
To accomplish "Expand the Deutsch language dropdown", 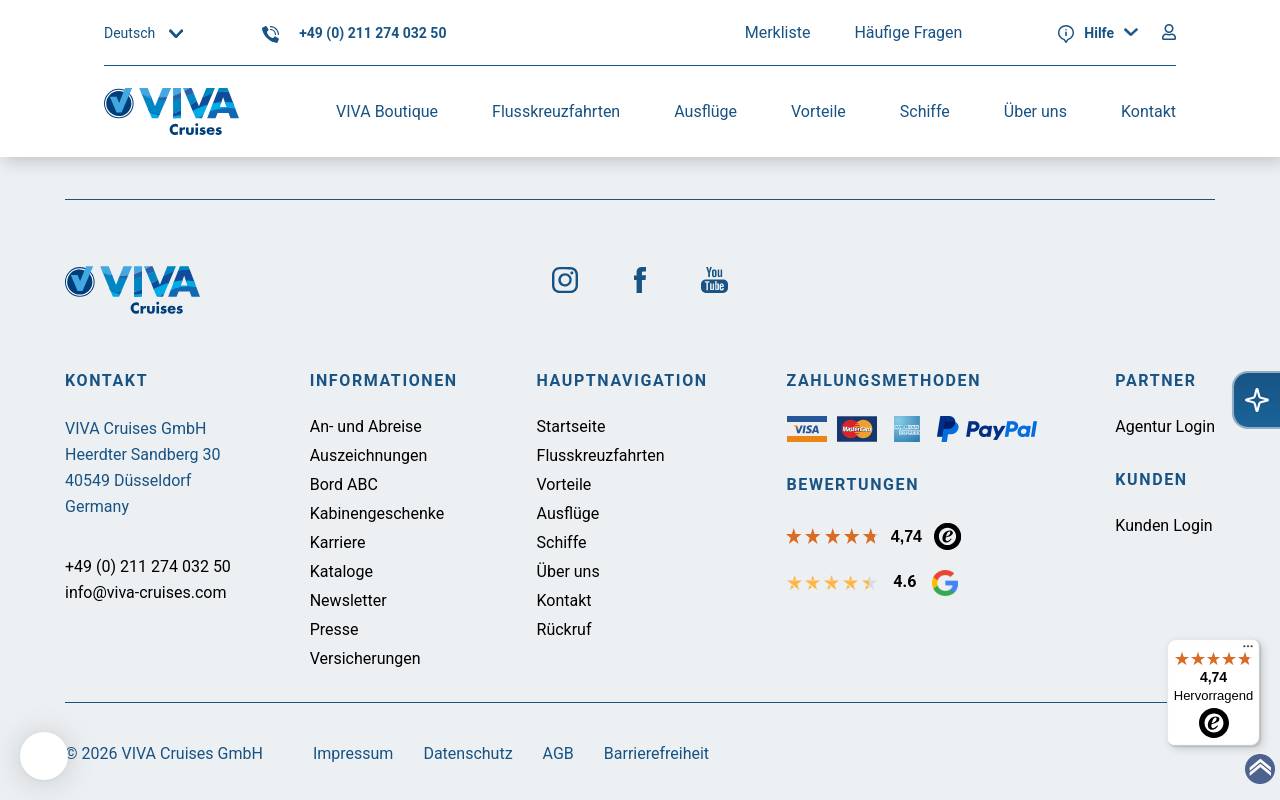I will coord(144,33).
